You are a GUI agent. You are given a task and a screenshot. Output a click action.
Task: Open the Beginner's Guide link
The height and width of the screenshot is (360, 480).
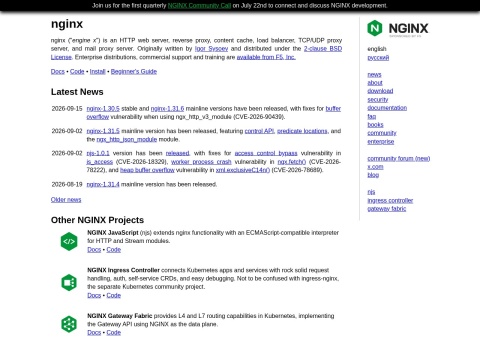(134, 72)
